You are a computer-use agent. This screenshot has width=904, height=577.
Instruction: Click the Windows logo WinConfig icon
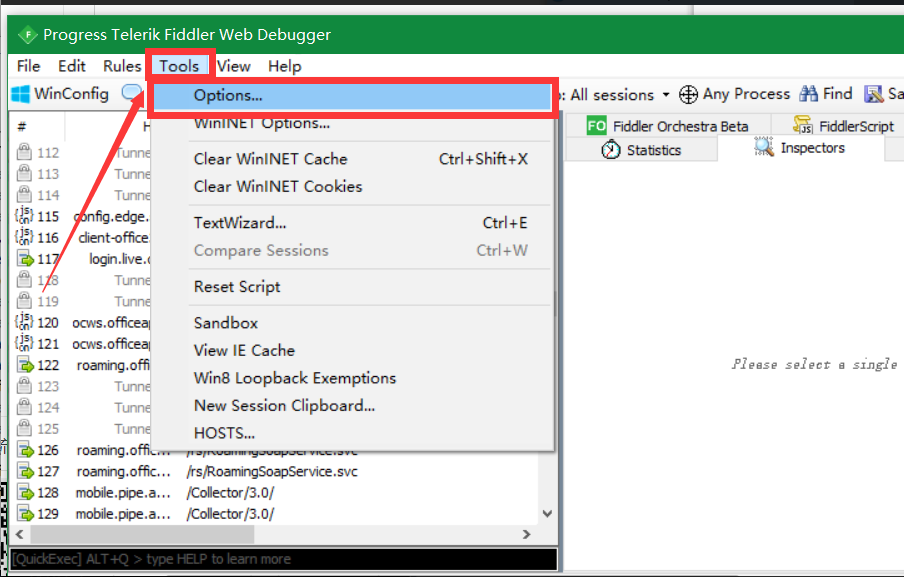tap(20, 94)
